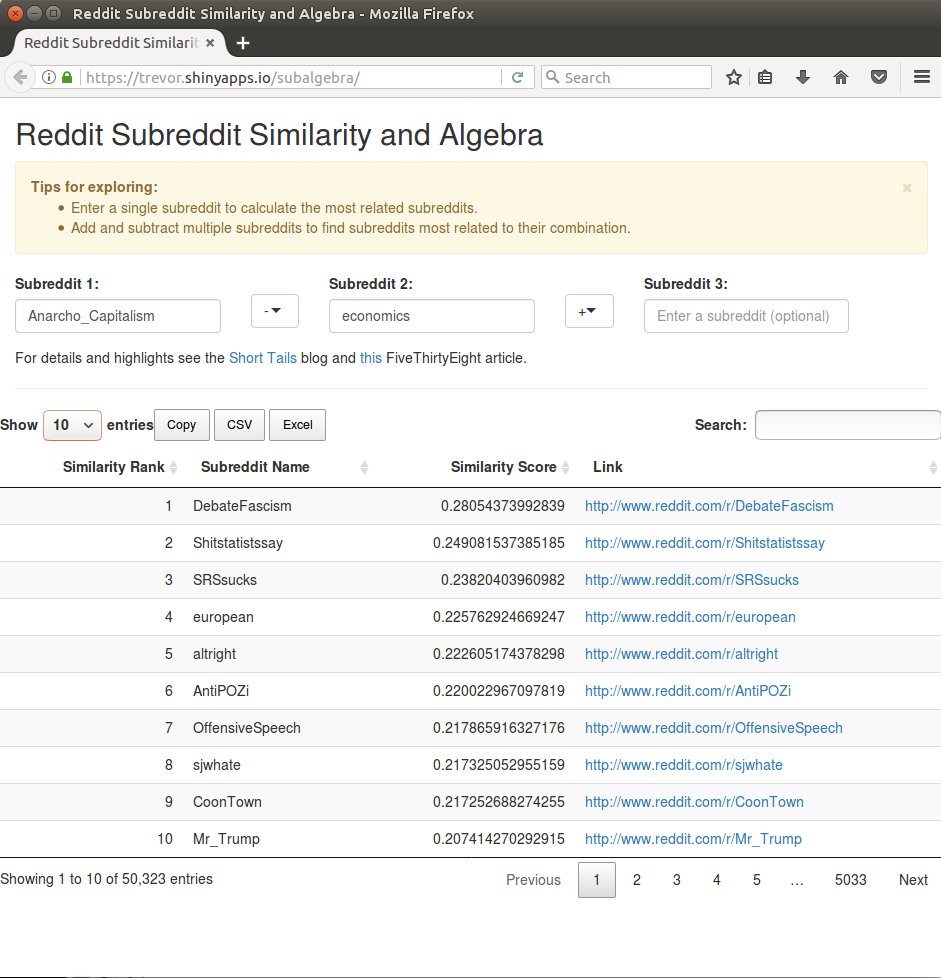Sort by the Link column arrows
Viewport: 941px width, 978px height.
point(933,467)
